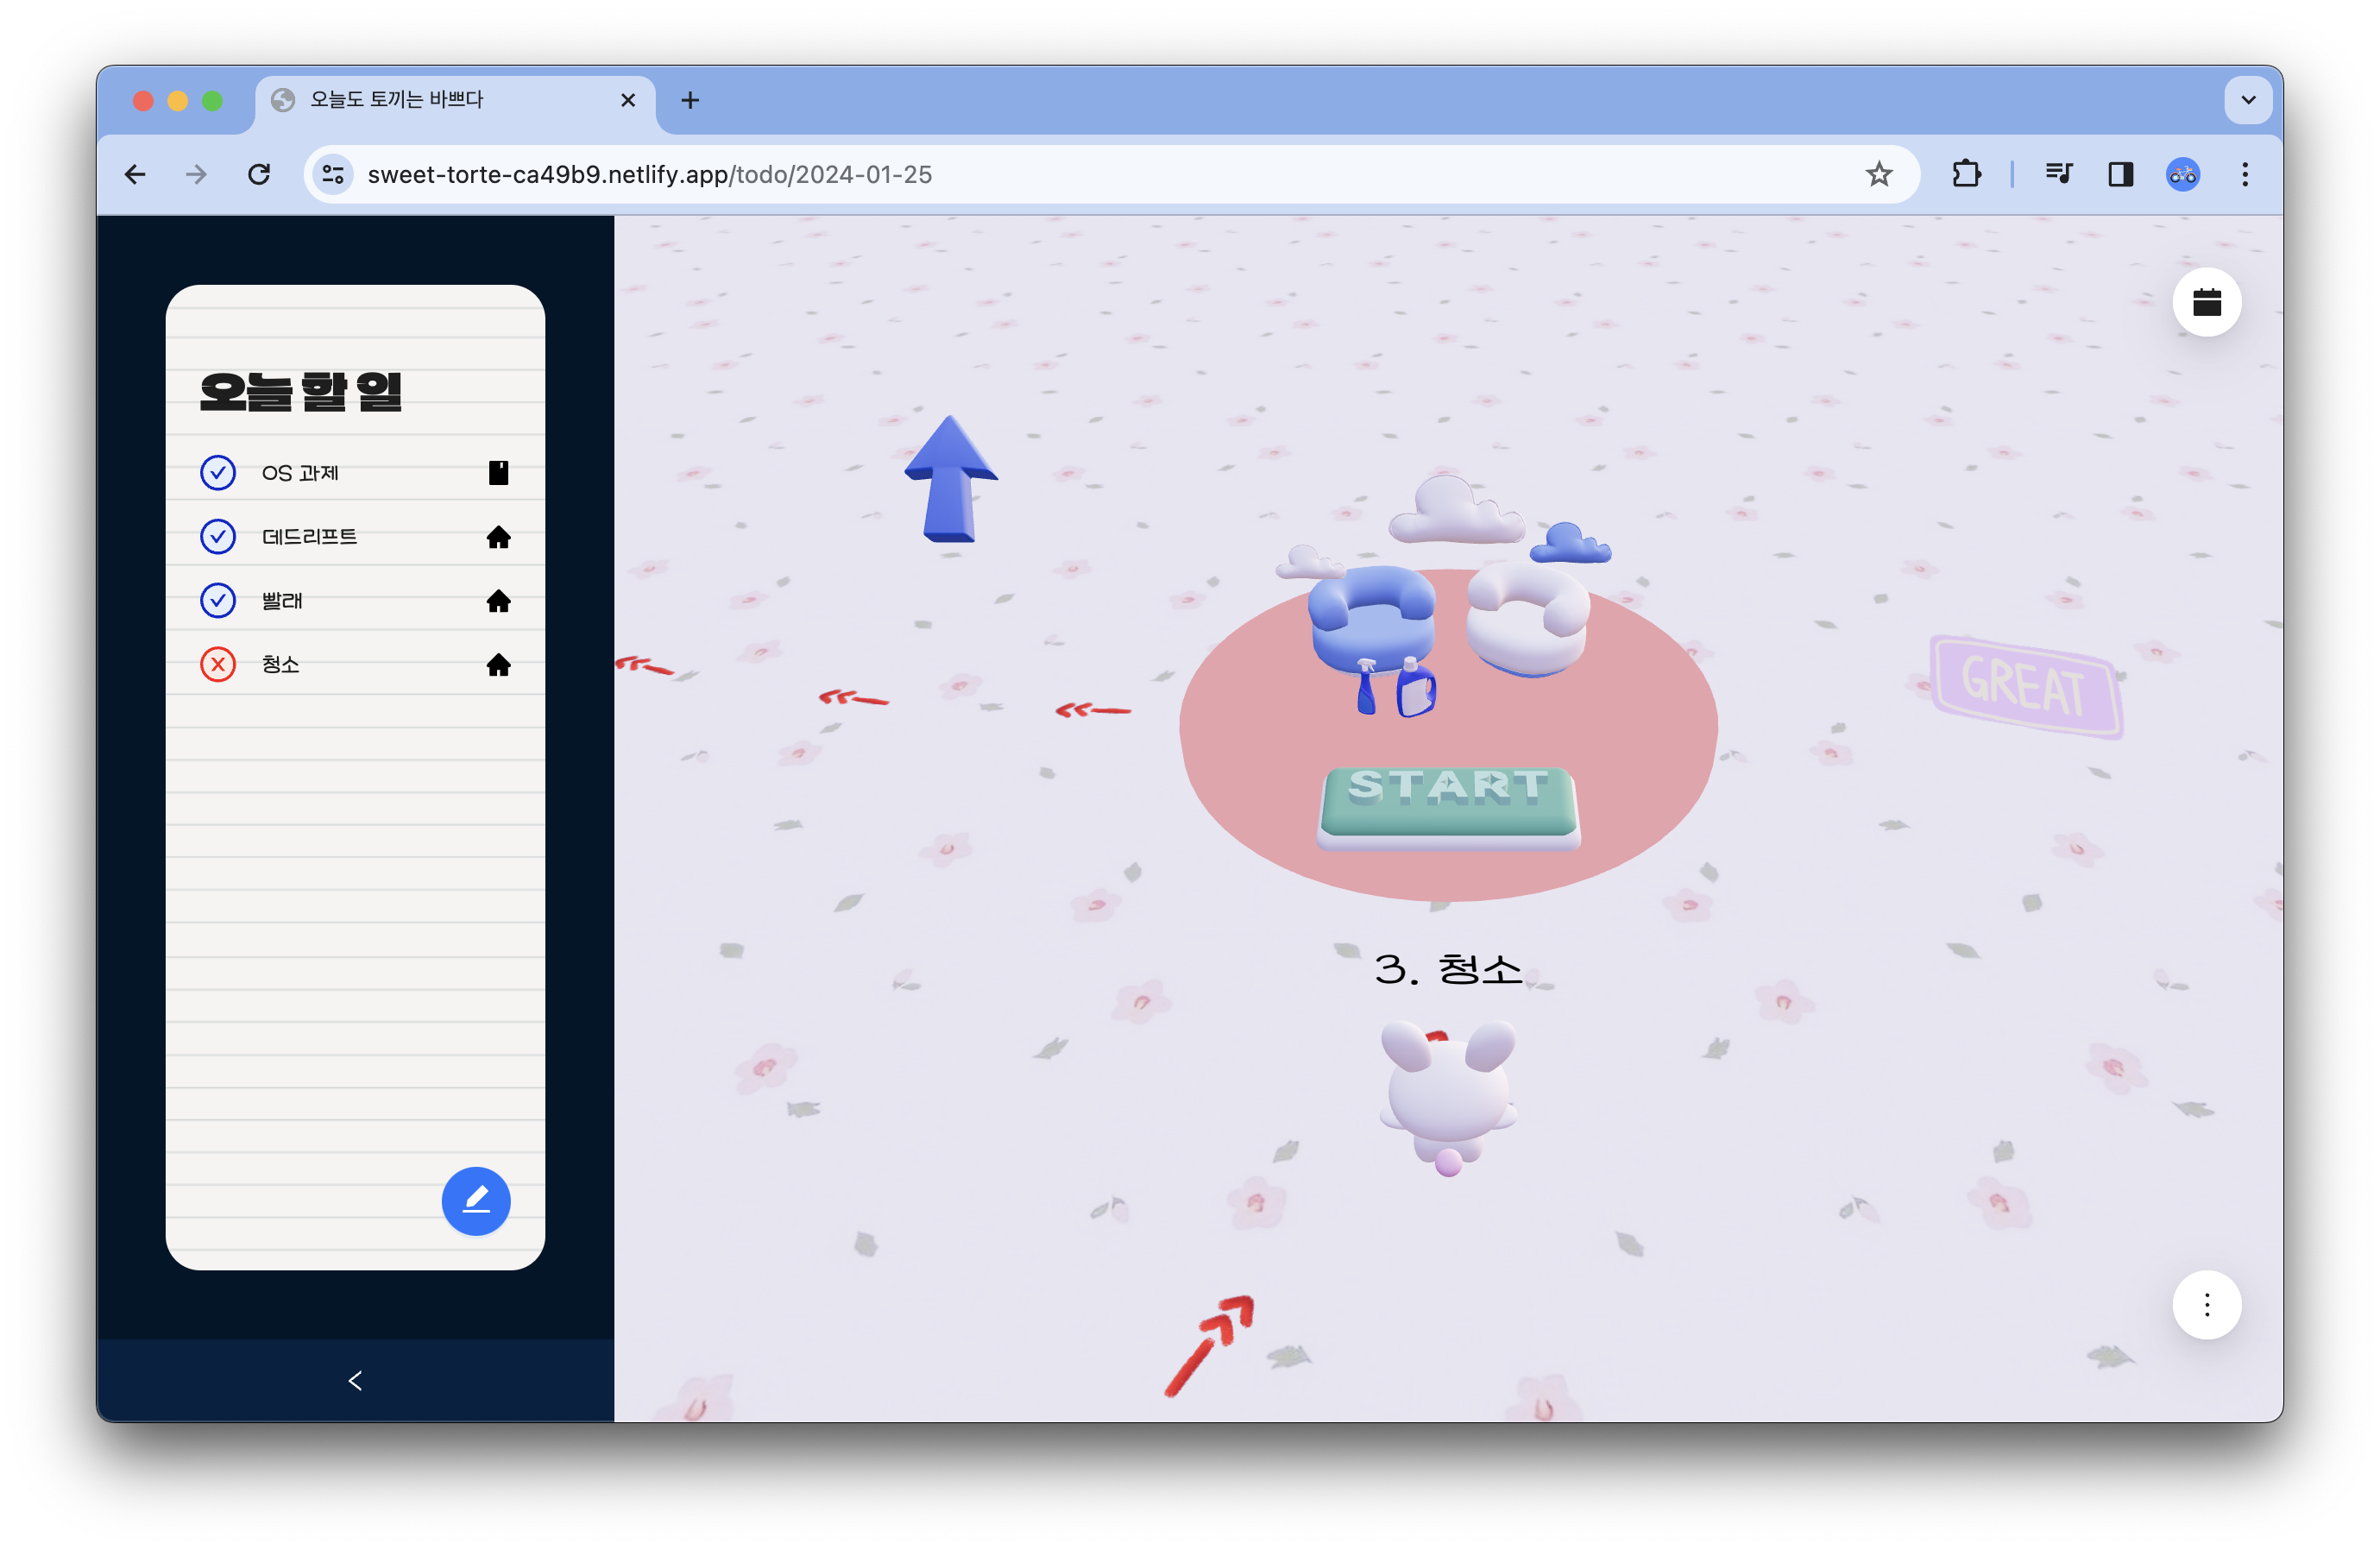The image size is (2380, 1550).
Task: Select the OS 과제 task text
Action: point(300,473)
